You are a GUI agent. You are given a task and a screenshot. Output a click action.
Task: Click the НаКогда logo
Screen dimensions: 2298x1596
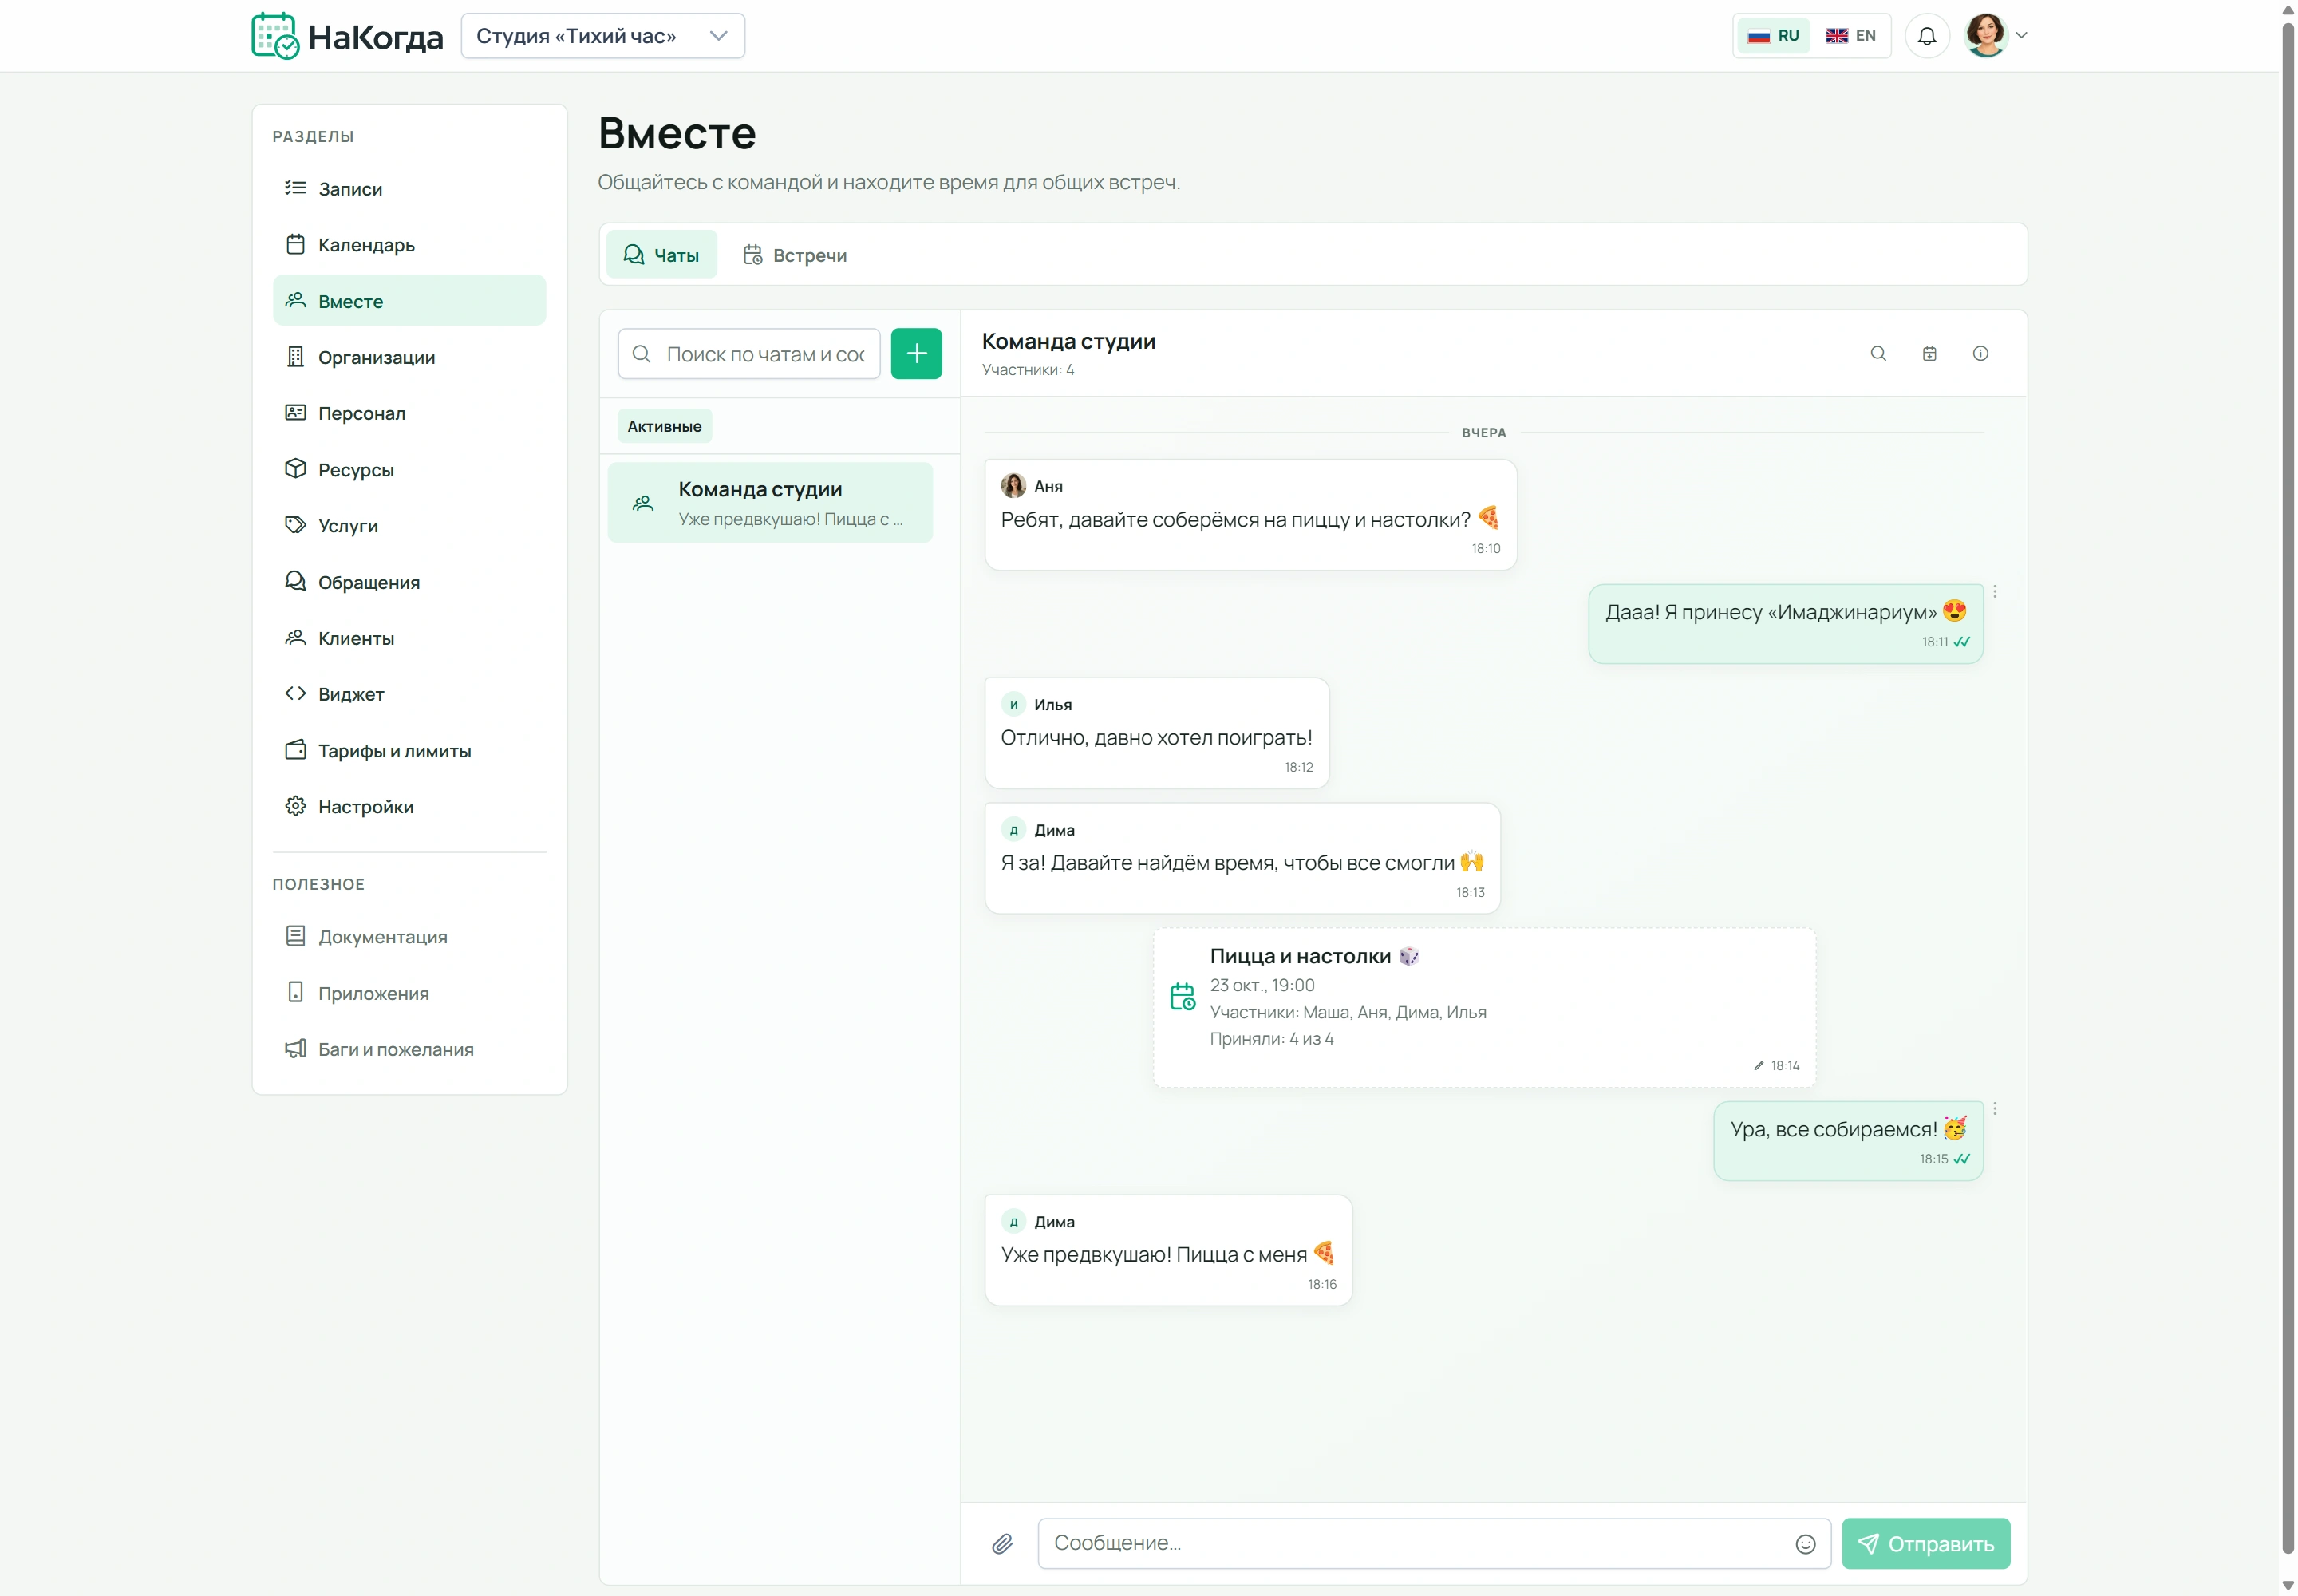346,36
